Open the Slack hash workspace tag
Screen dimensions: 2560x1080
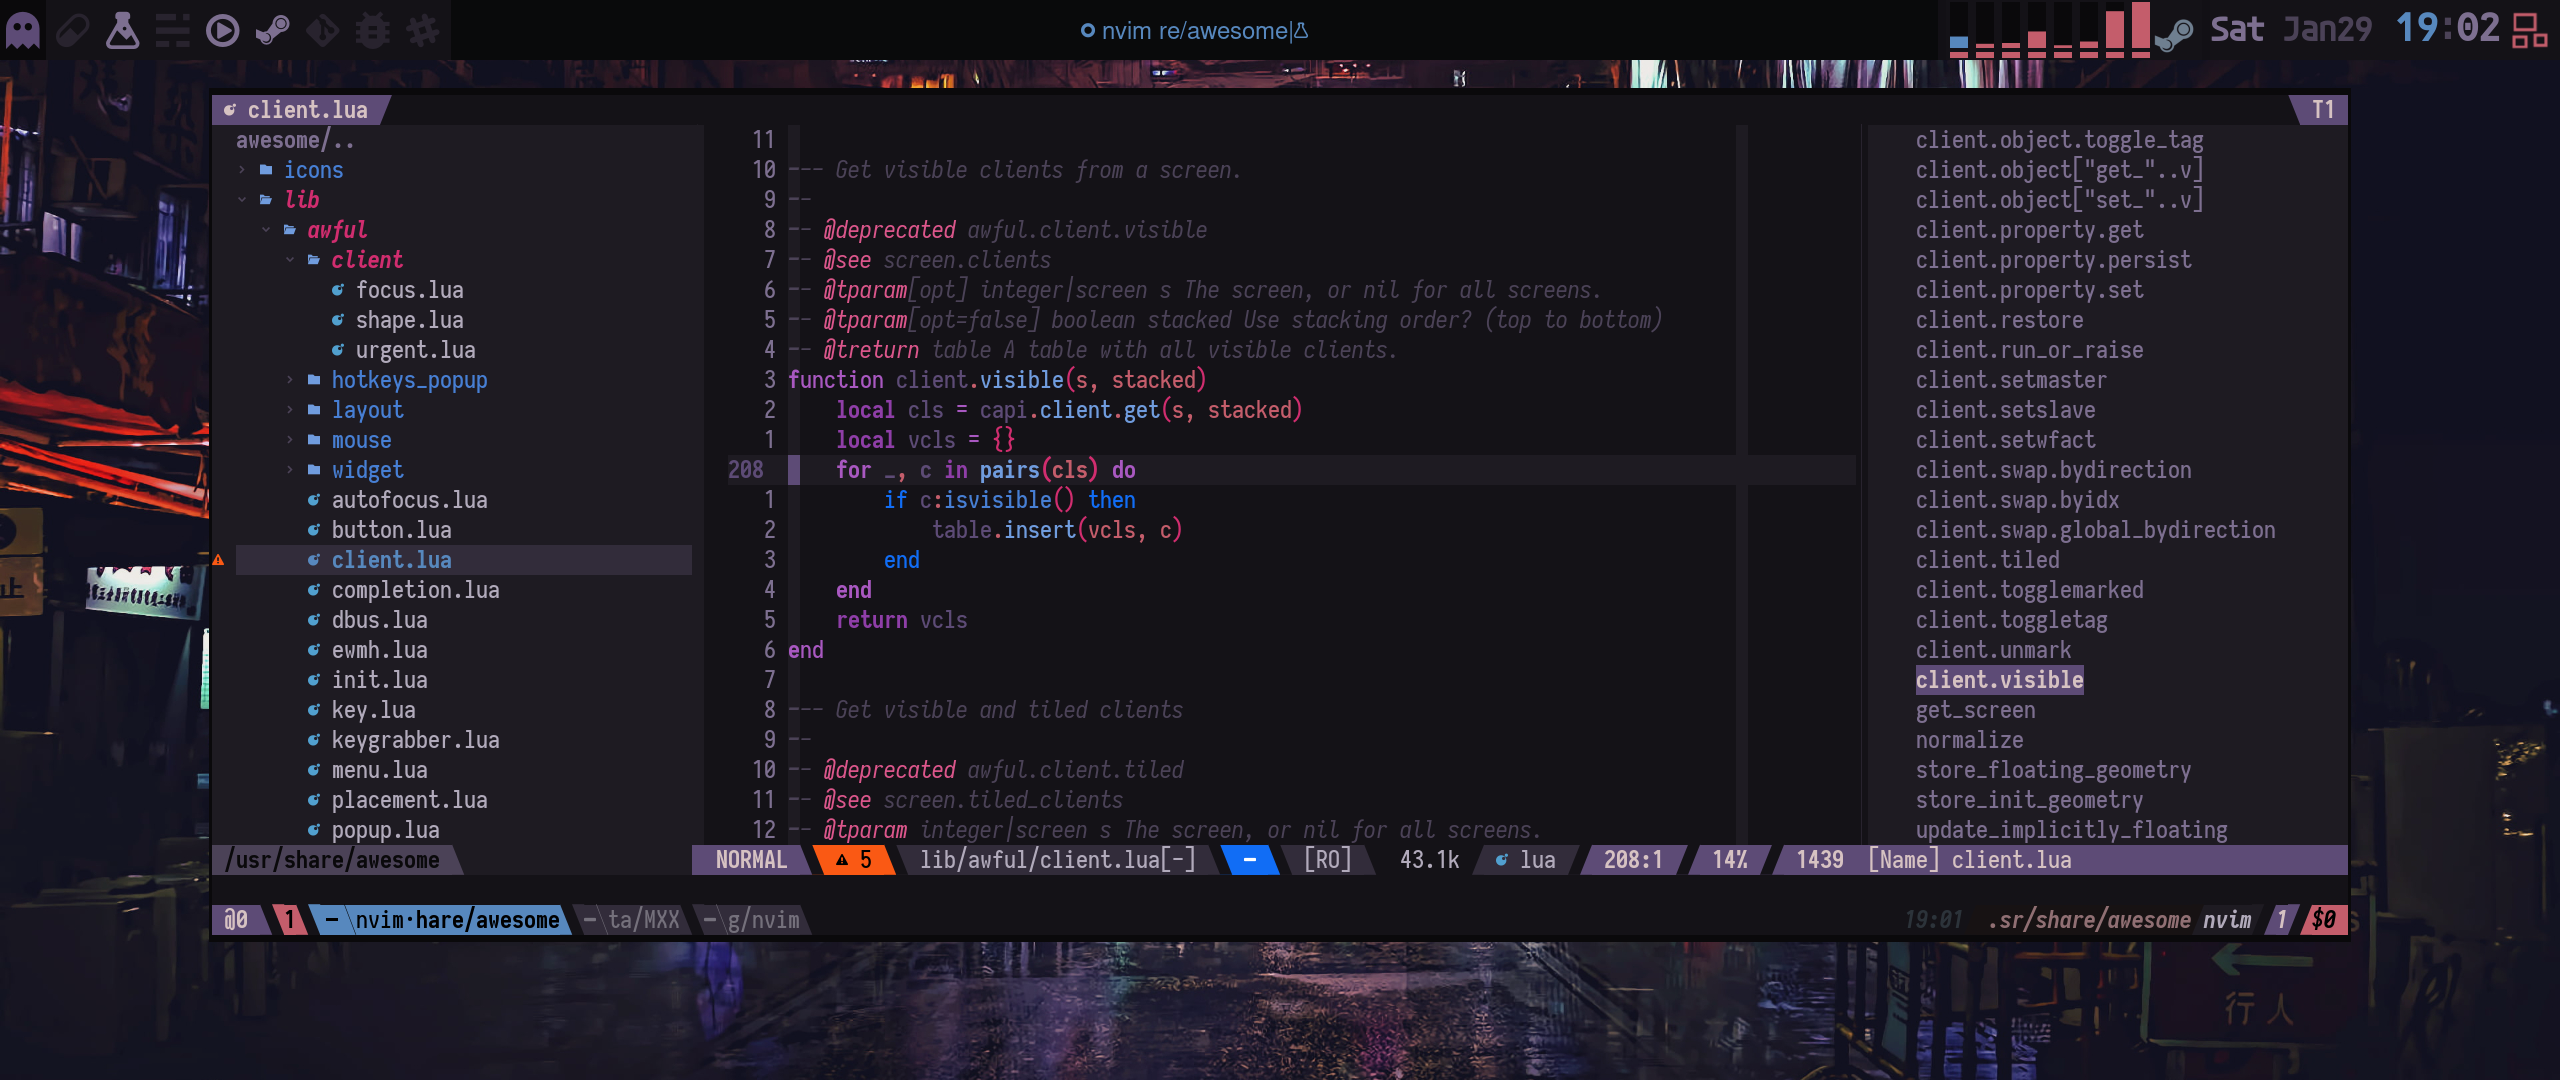(x=422, y=30)
